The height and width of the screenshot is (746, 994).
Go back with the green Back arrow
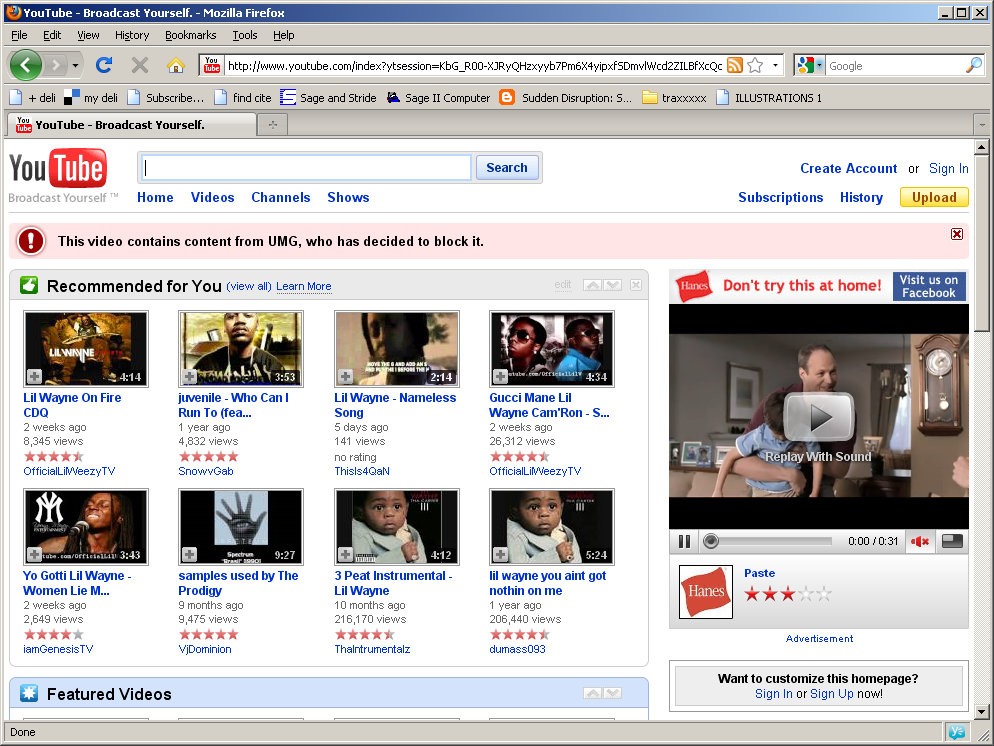coord(25,65)
